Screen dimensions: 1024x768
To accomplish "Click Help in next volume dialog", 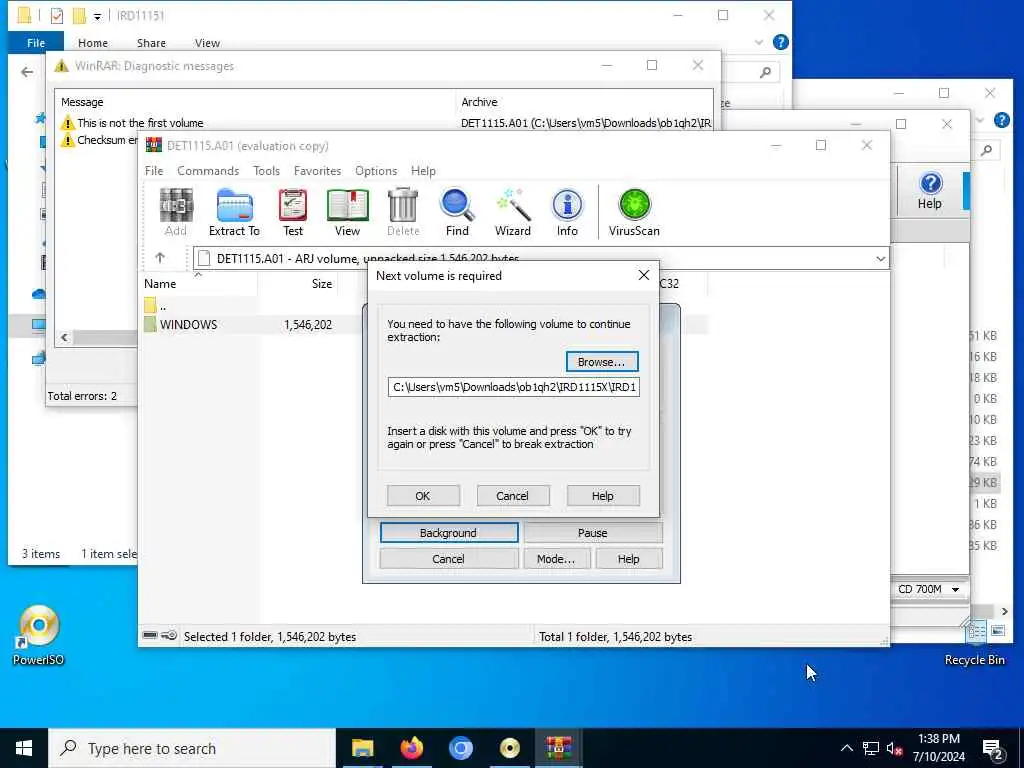I will pyautogui.click(x=603, y=496).
